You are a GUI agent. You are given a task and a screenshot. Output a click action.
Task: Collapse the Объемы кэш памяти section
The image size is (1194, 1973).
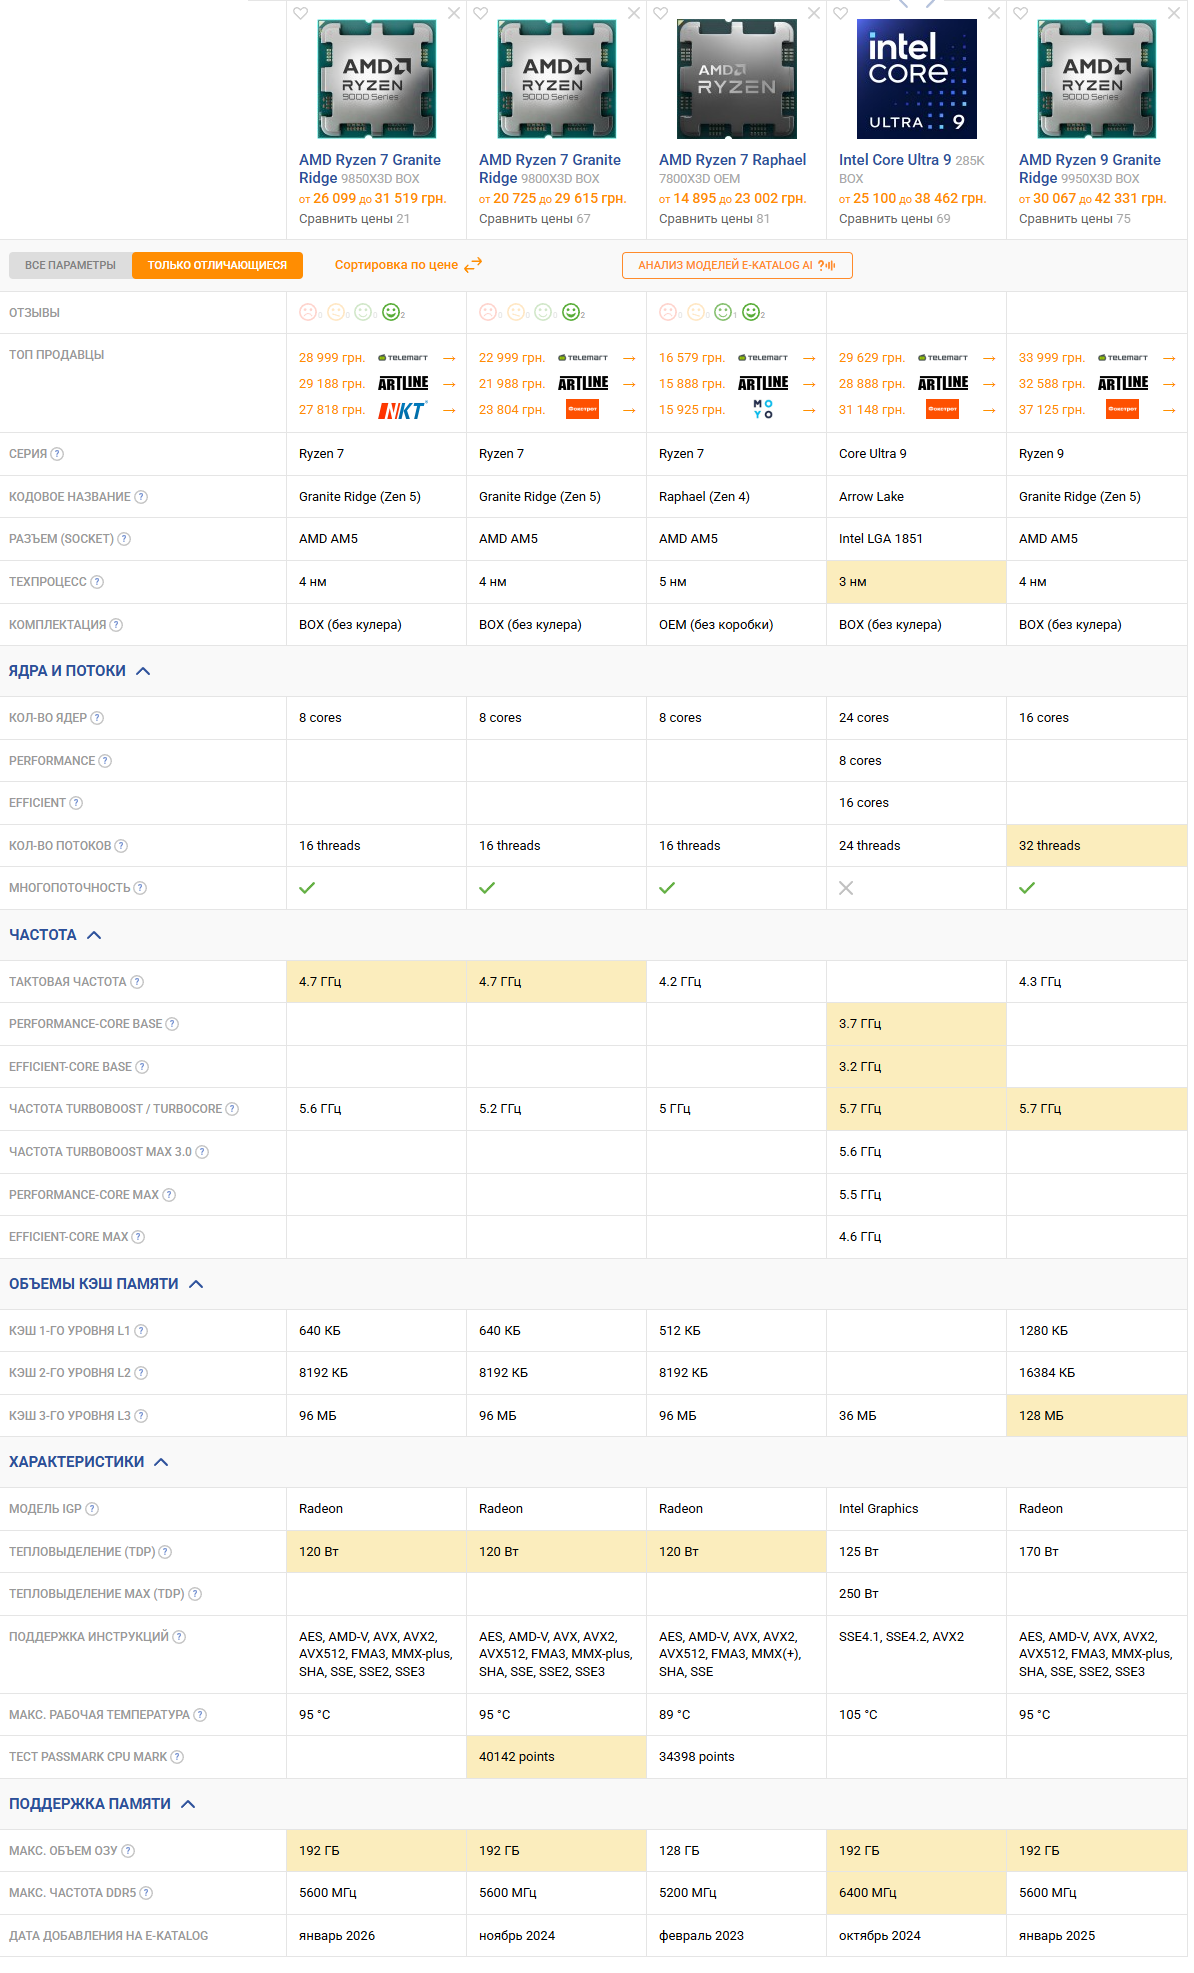click(105, 1284)
